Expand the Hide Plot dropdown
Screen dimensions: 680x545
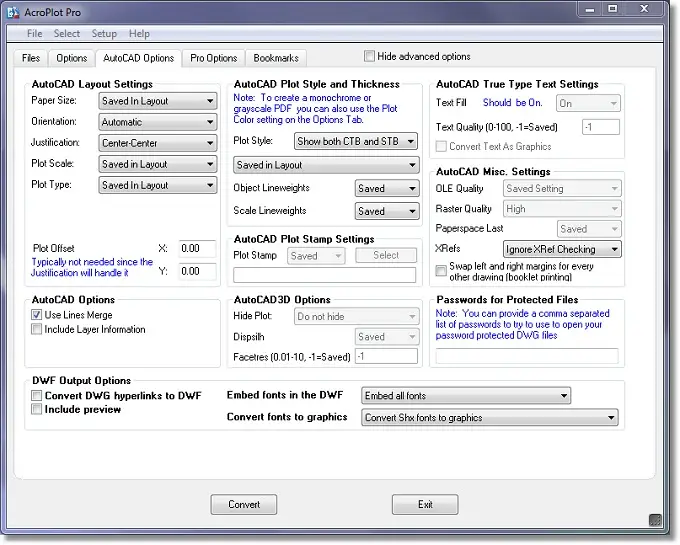click(x=356, y=317)
